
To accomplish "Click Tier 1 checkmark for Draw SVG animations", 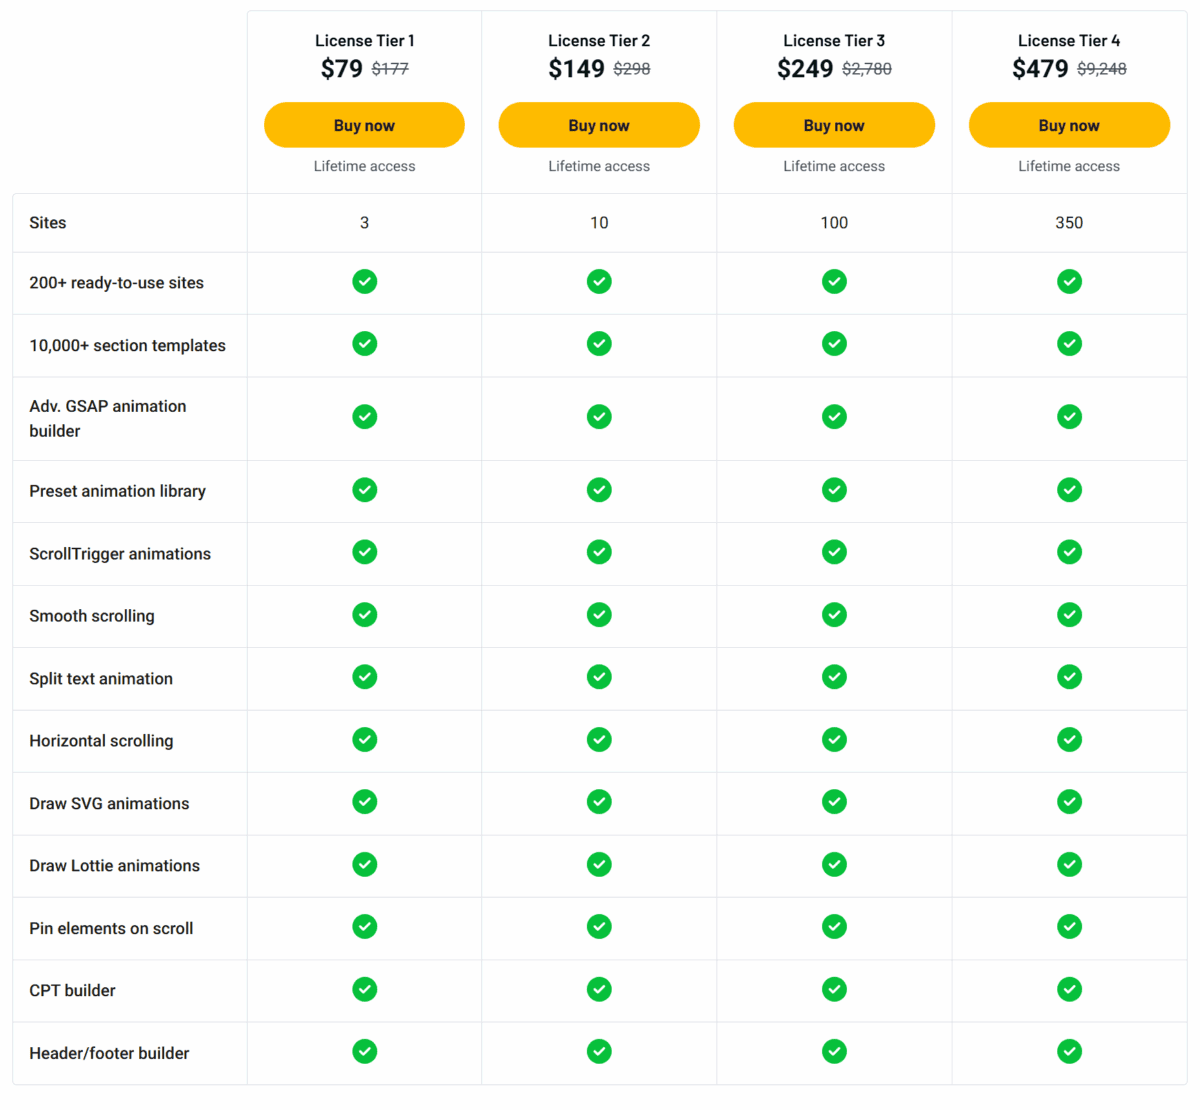I will (x=365, y=802).
